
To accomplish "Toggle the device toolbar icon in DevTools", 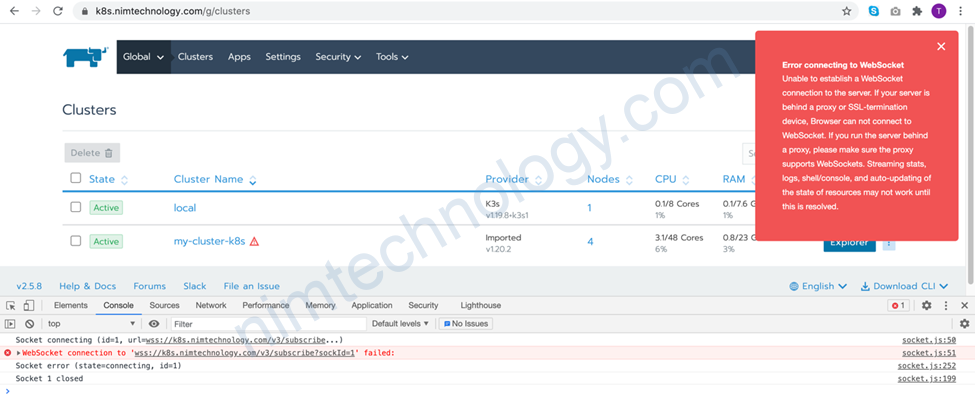I will click(29, 306).
